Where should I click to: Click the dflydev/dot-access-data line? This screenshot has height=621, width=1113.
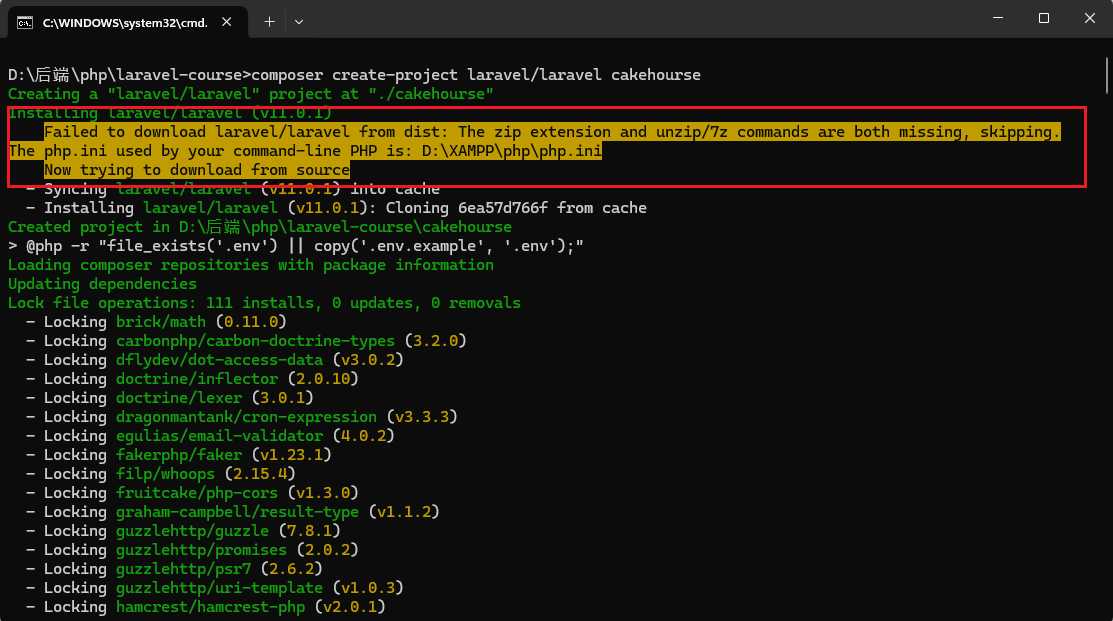pos(215,360)
